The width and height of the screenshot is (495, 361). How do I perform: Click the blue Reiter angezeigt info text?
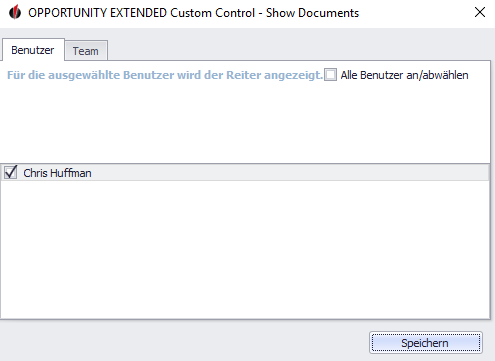pos(165,75)
